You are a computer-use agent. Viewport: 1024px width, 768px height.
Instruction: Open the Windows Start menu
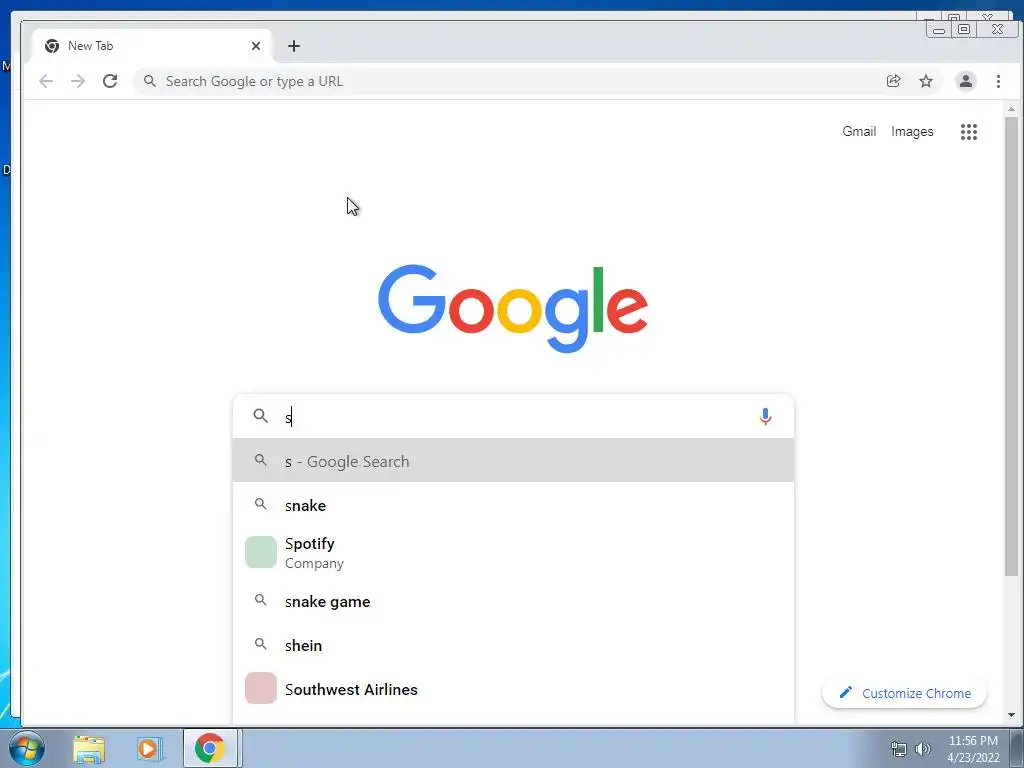click(x=26, y=748)
